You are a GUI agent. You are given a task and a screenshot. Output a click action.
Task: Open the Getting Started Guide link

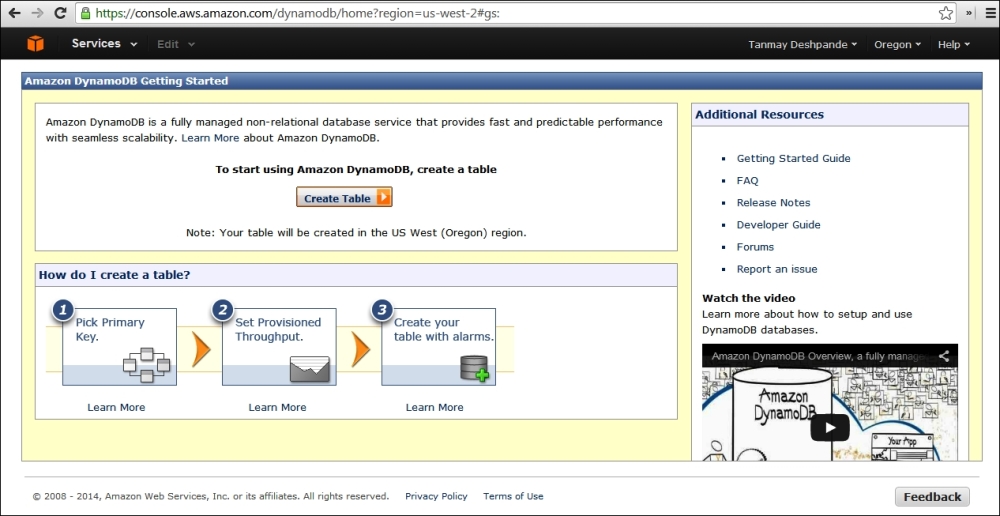click(x=793, y=158)
